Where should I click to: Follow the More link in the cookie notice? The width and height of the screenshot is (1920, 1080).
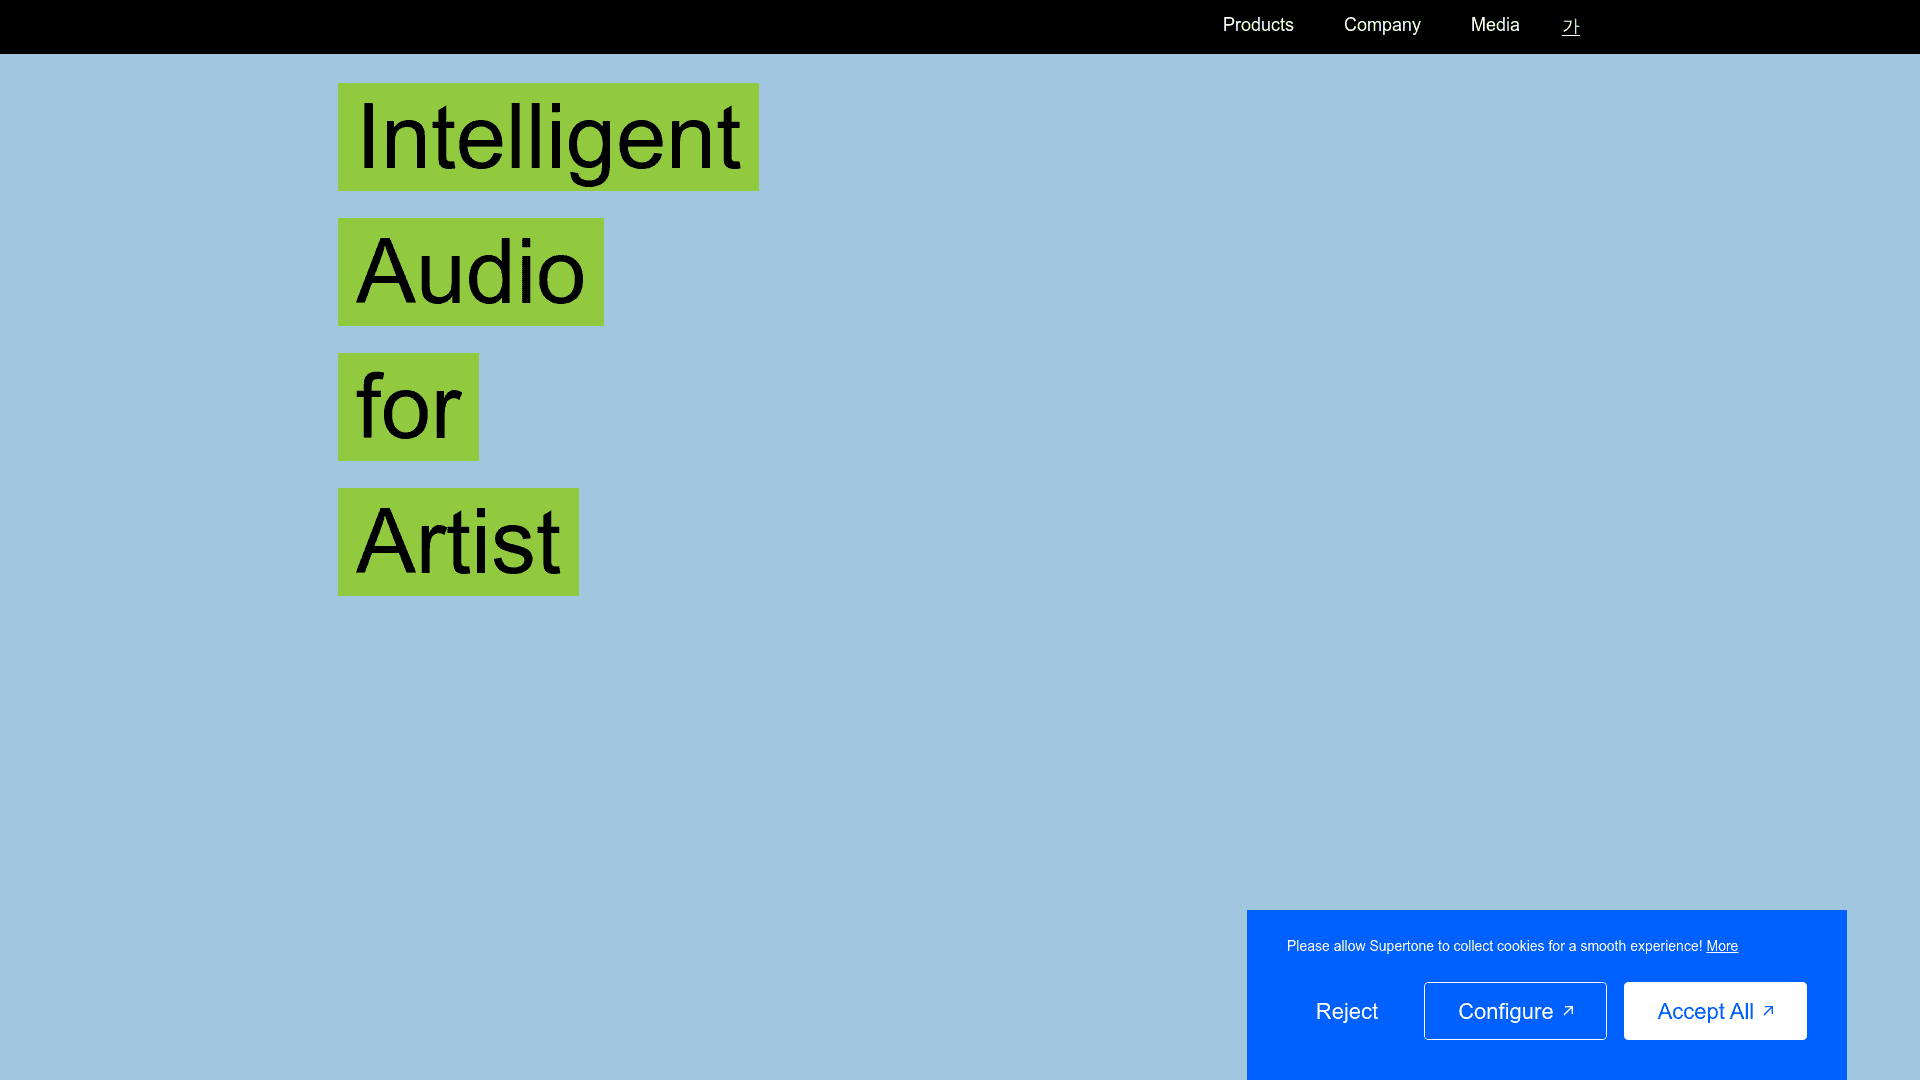pyautogui.click(x=1721, y=946)
